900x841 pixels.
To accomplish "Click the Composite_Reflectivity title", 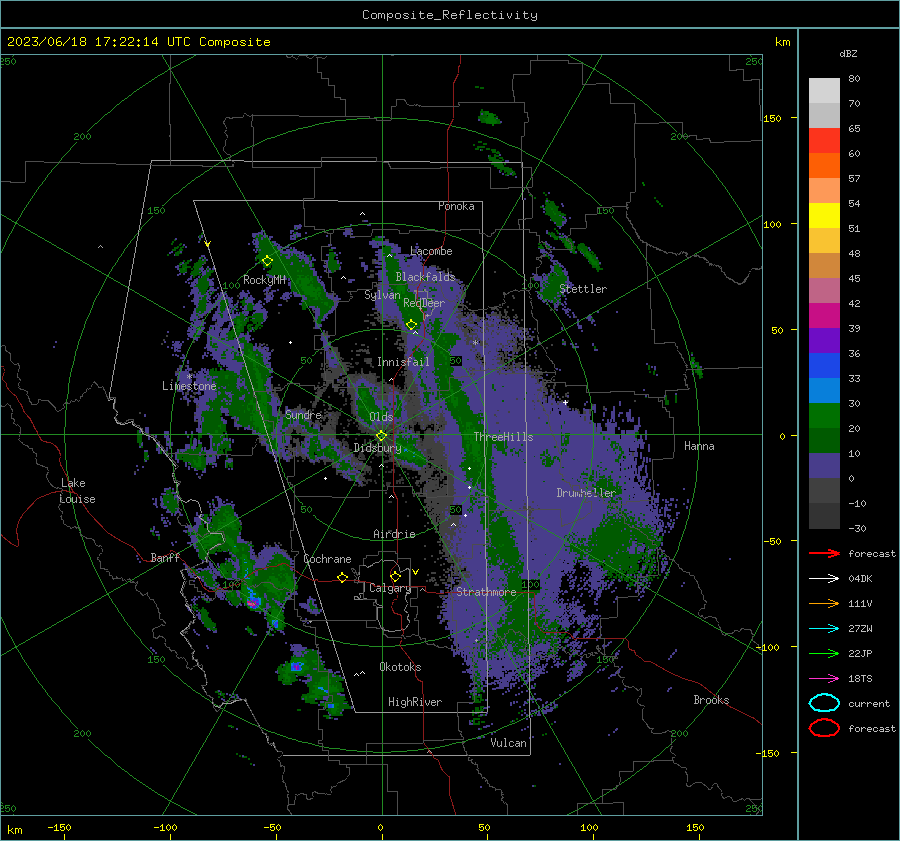I will tap(450, 15).
